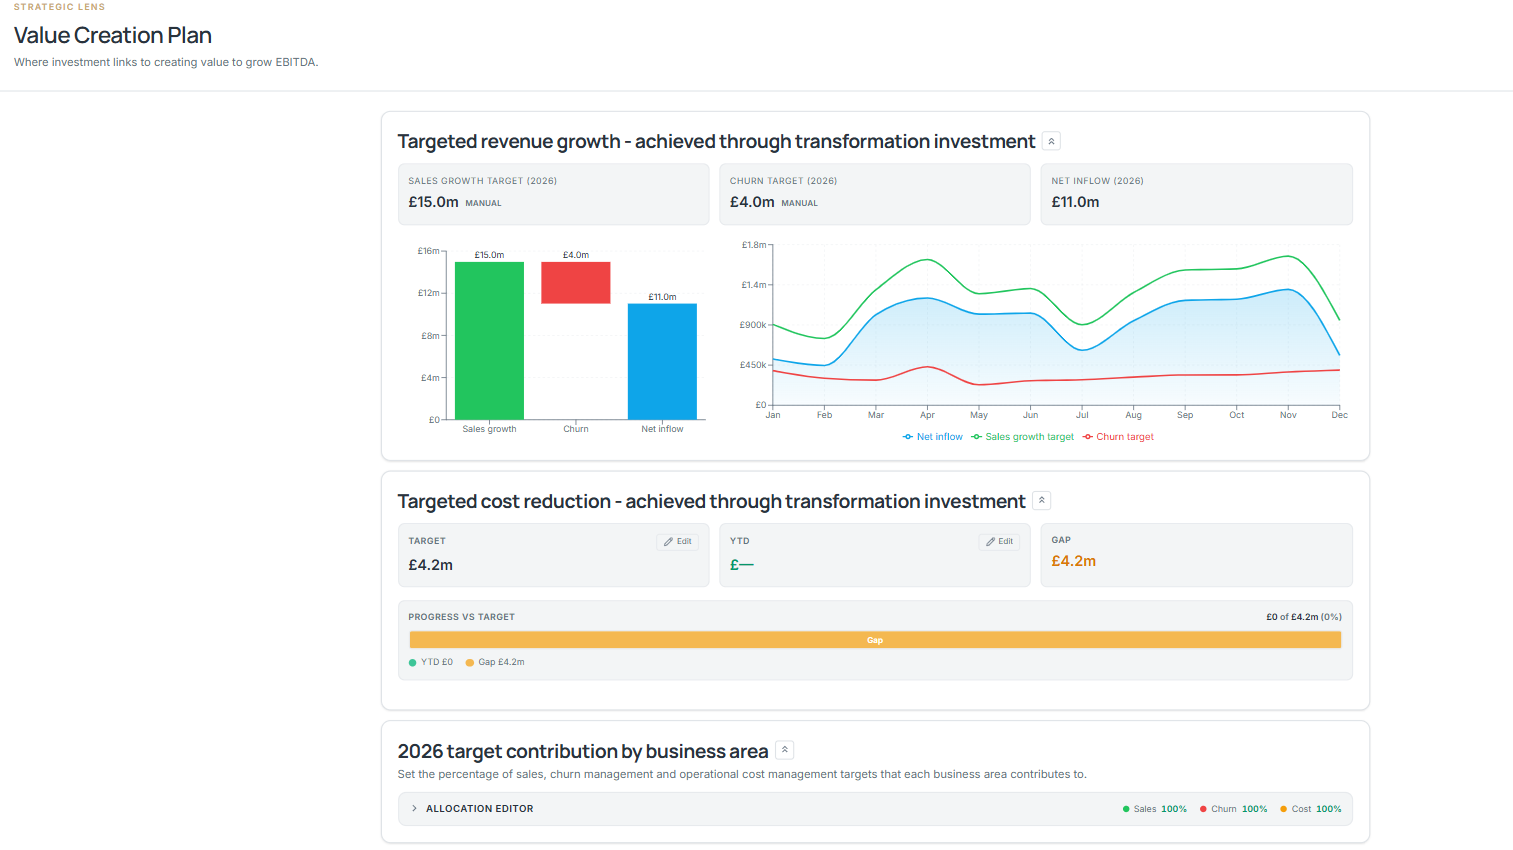Click the £16m y-axis label on bar chart
1513x850 pixels.
tap(428, 251)
